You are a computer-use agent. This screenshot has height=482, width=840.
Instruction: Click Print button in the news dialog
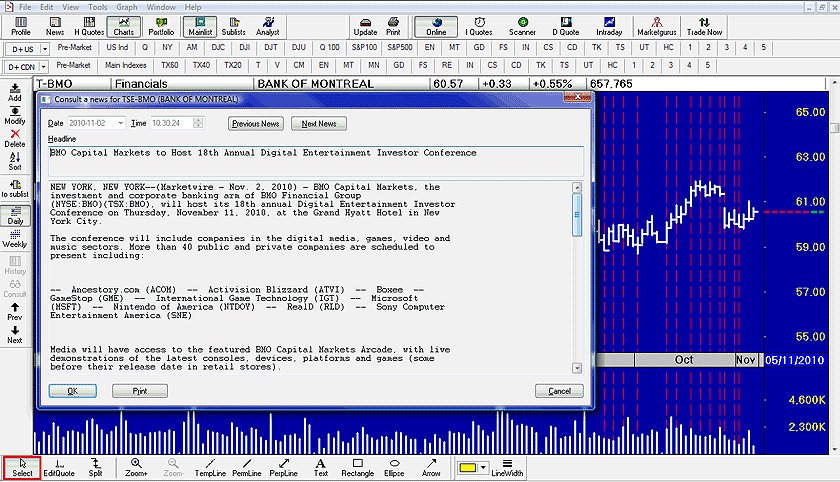pos(140,391)
